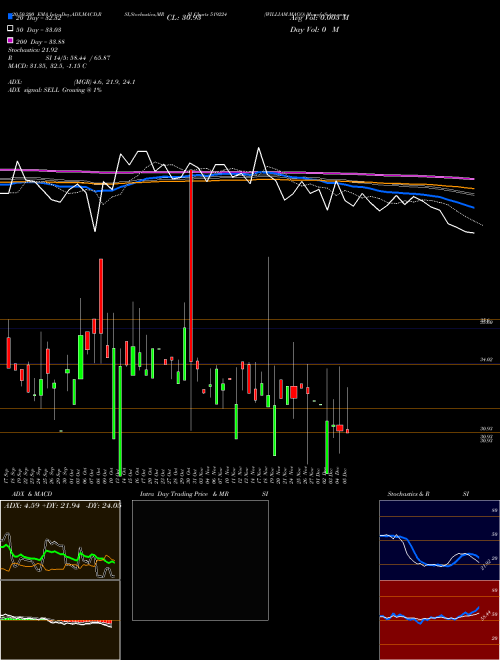500x660 pixels.
Task: Click the topmost 30.93 price level label
Action: 487,429
